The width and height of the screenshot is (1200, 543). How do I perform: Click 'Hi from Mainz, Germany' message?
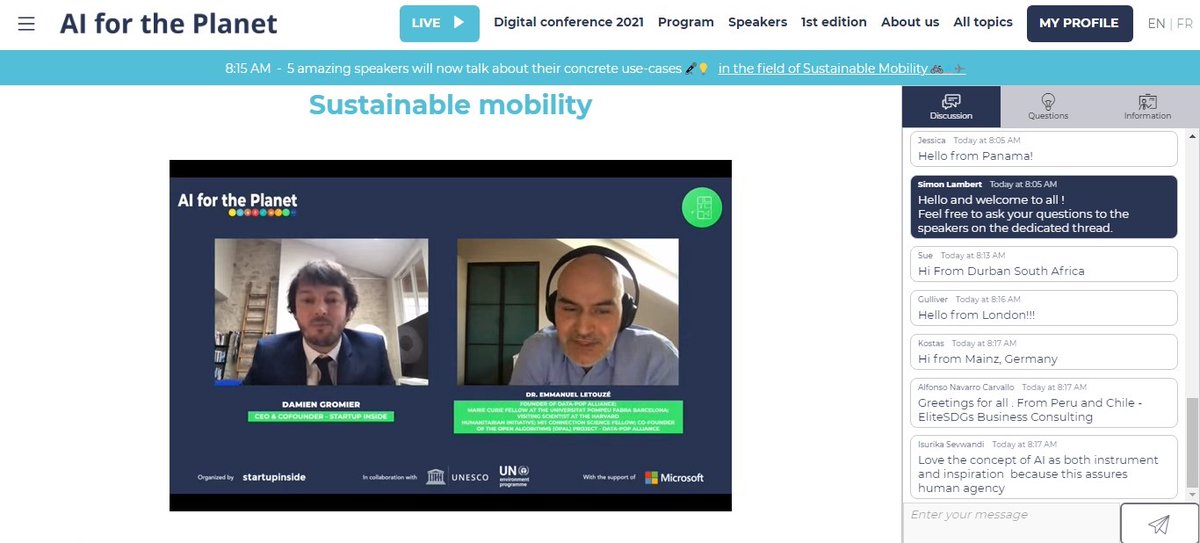pos(1044,352)
